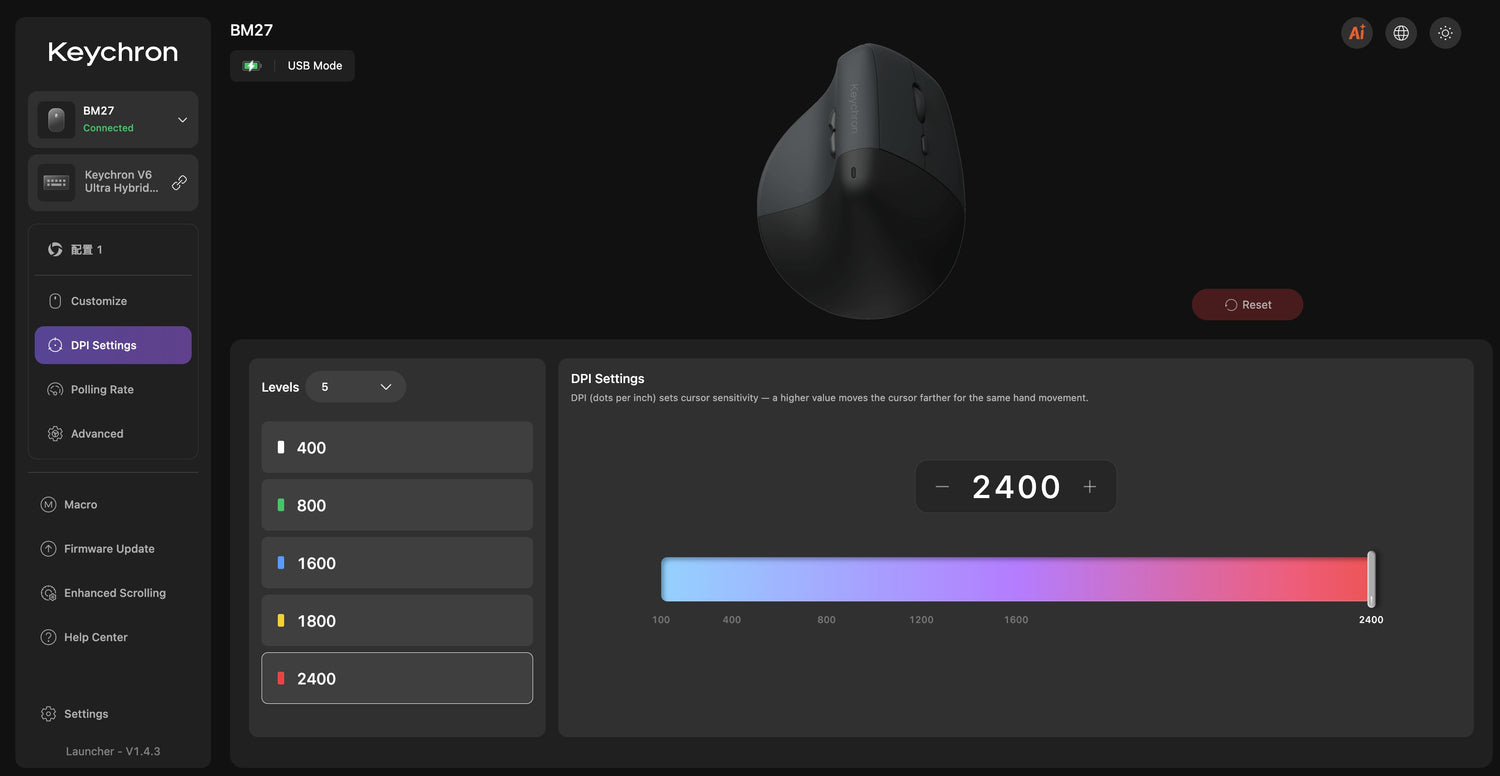Image resolution: width=1500 pixels, height=776 pixels.
Task: Click the mouse icon beside Customize
Action: [55, 301]
